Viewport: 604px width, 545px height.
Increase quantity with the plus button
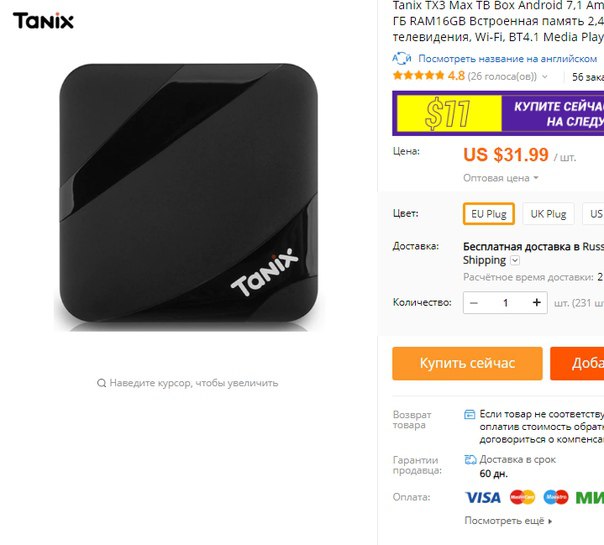(x=537, y=303)
